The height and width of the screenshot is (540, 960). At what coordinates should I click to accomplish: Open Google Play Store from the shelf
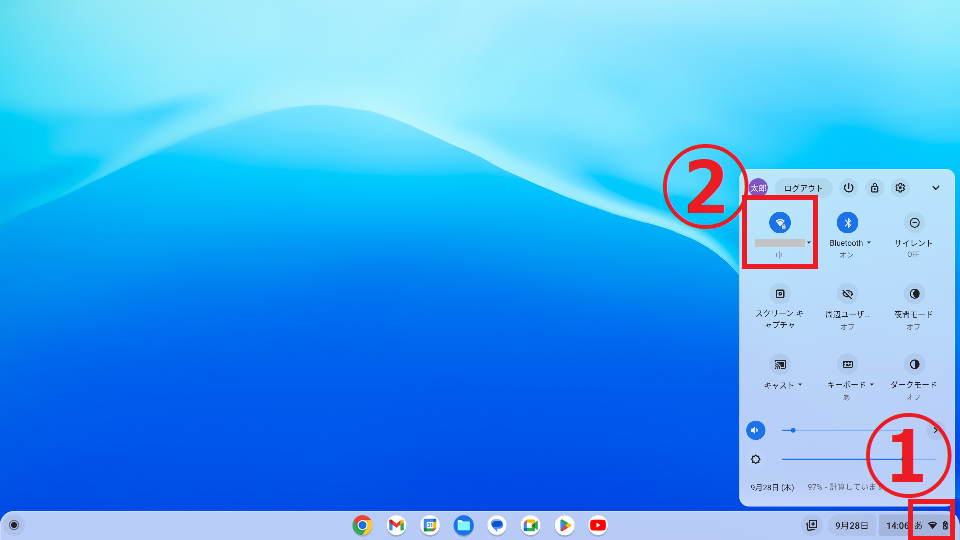[x=564, y=525]
